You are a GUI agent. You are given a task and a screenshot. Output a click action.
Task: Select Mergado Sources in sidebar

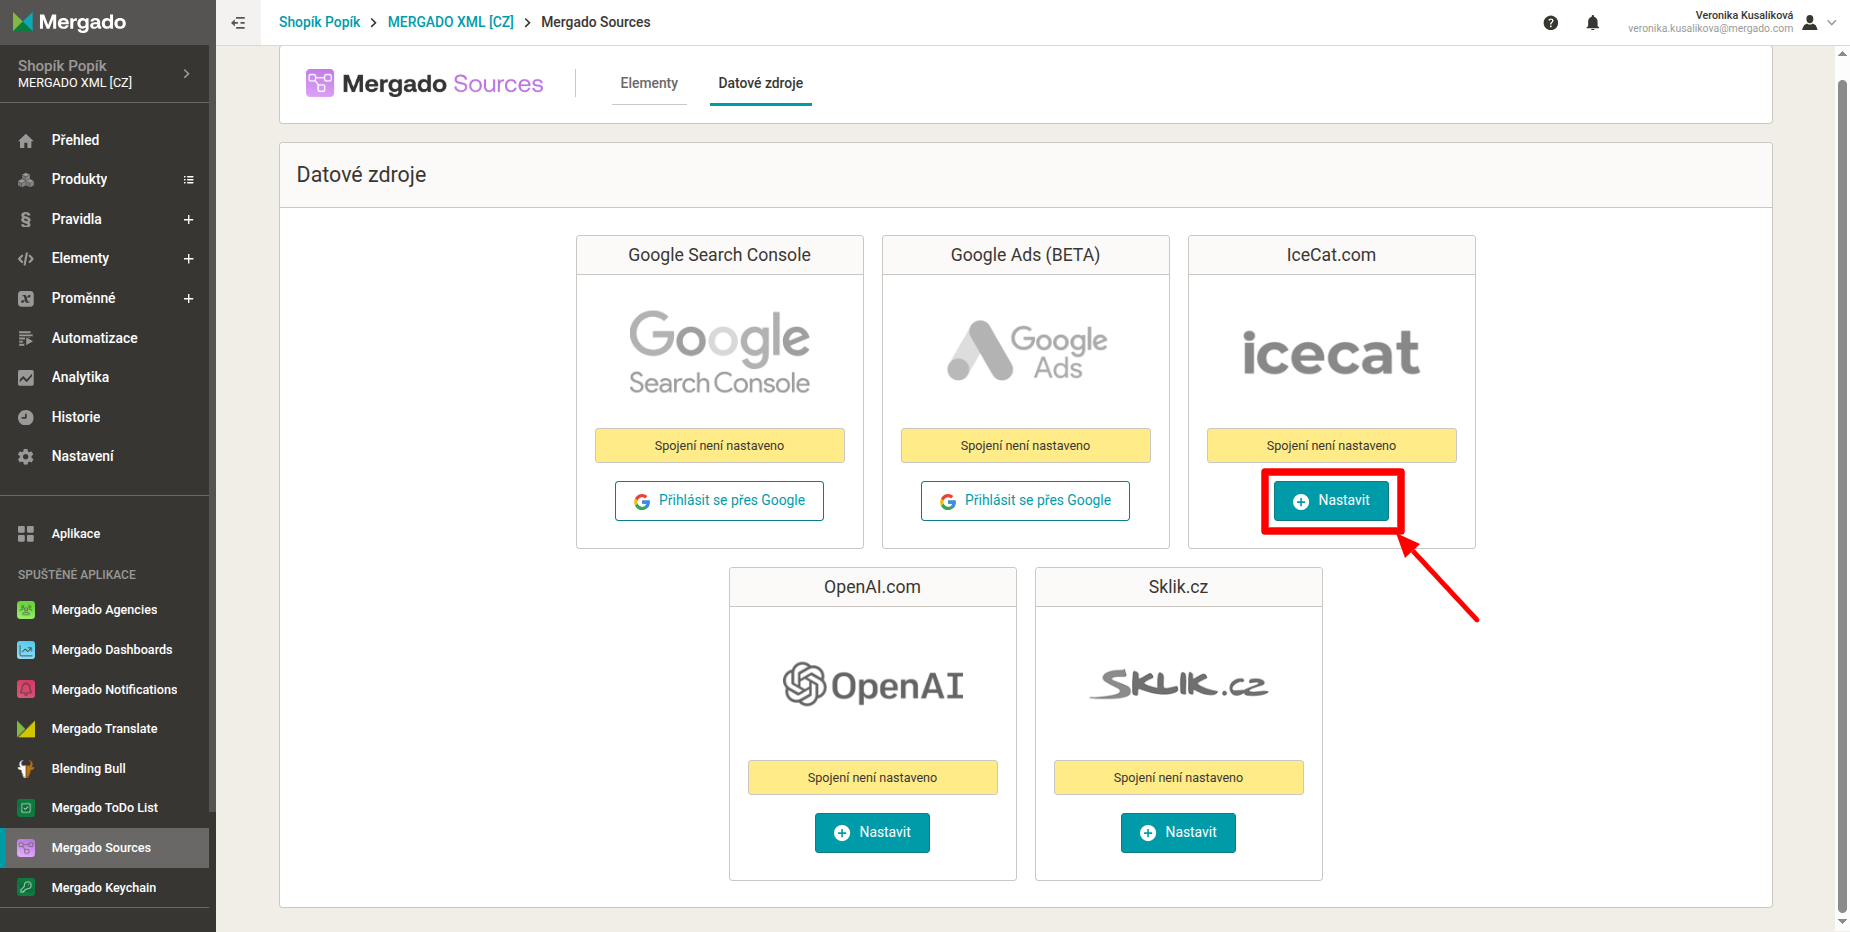coord(105,848)
